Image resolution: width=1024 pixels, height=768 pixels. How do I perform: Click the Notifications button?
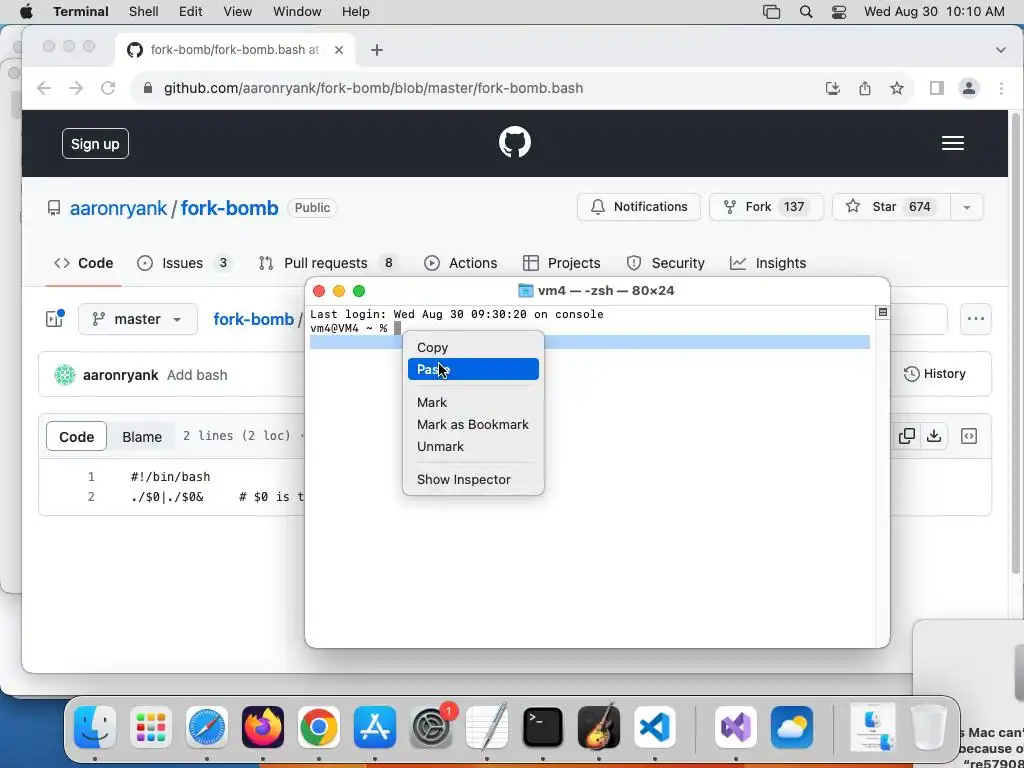tap(639, 207)
